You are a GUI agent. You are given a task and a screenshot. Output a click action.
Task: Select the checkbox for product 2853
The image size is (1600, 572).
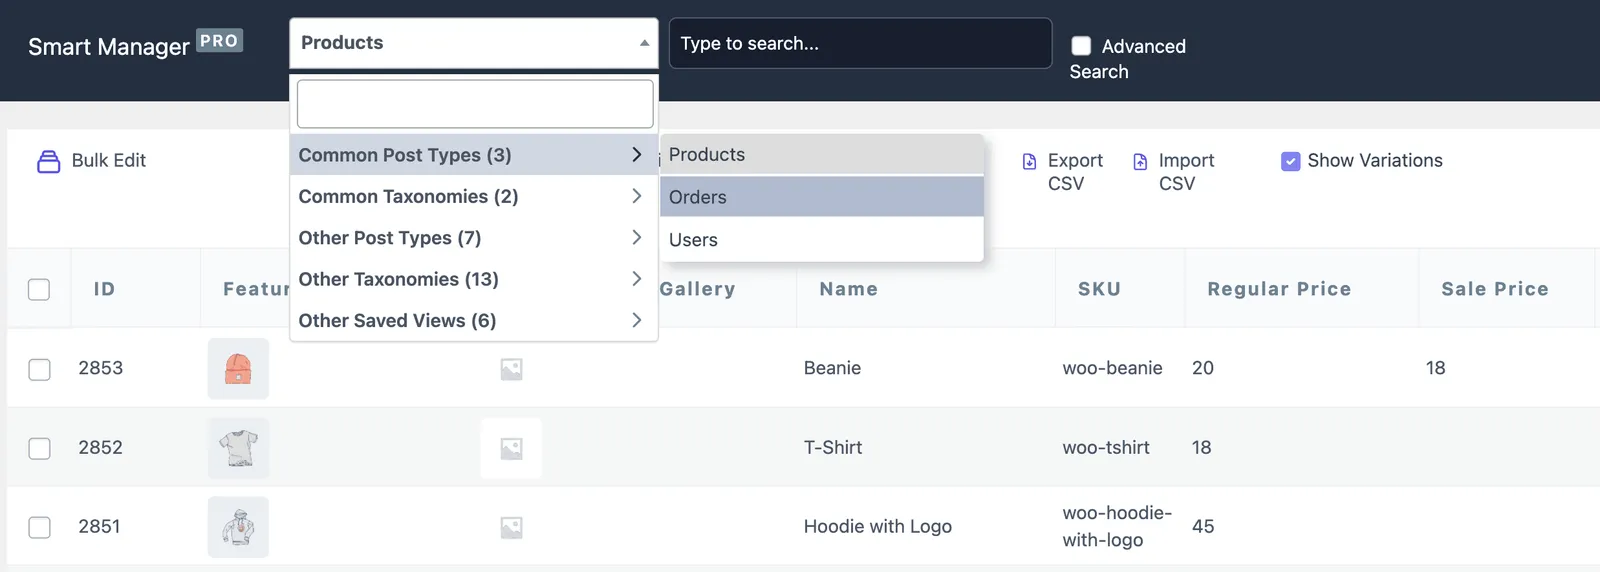pos(39,369)
